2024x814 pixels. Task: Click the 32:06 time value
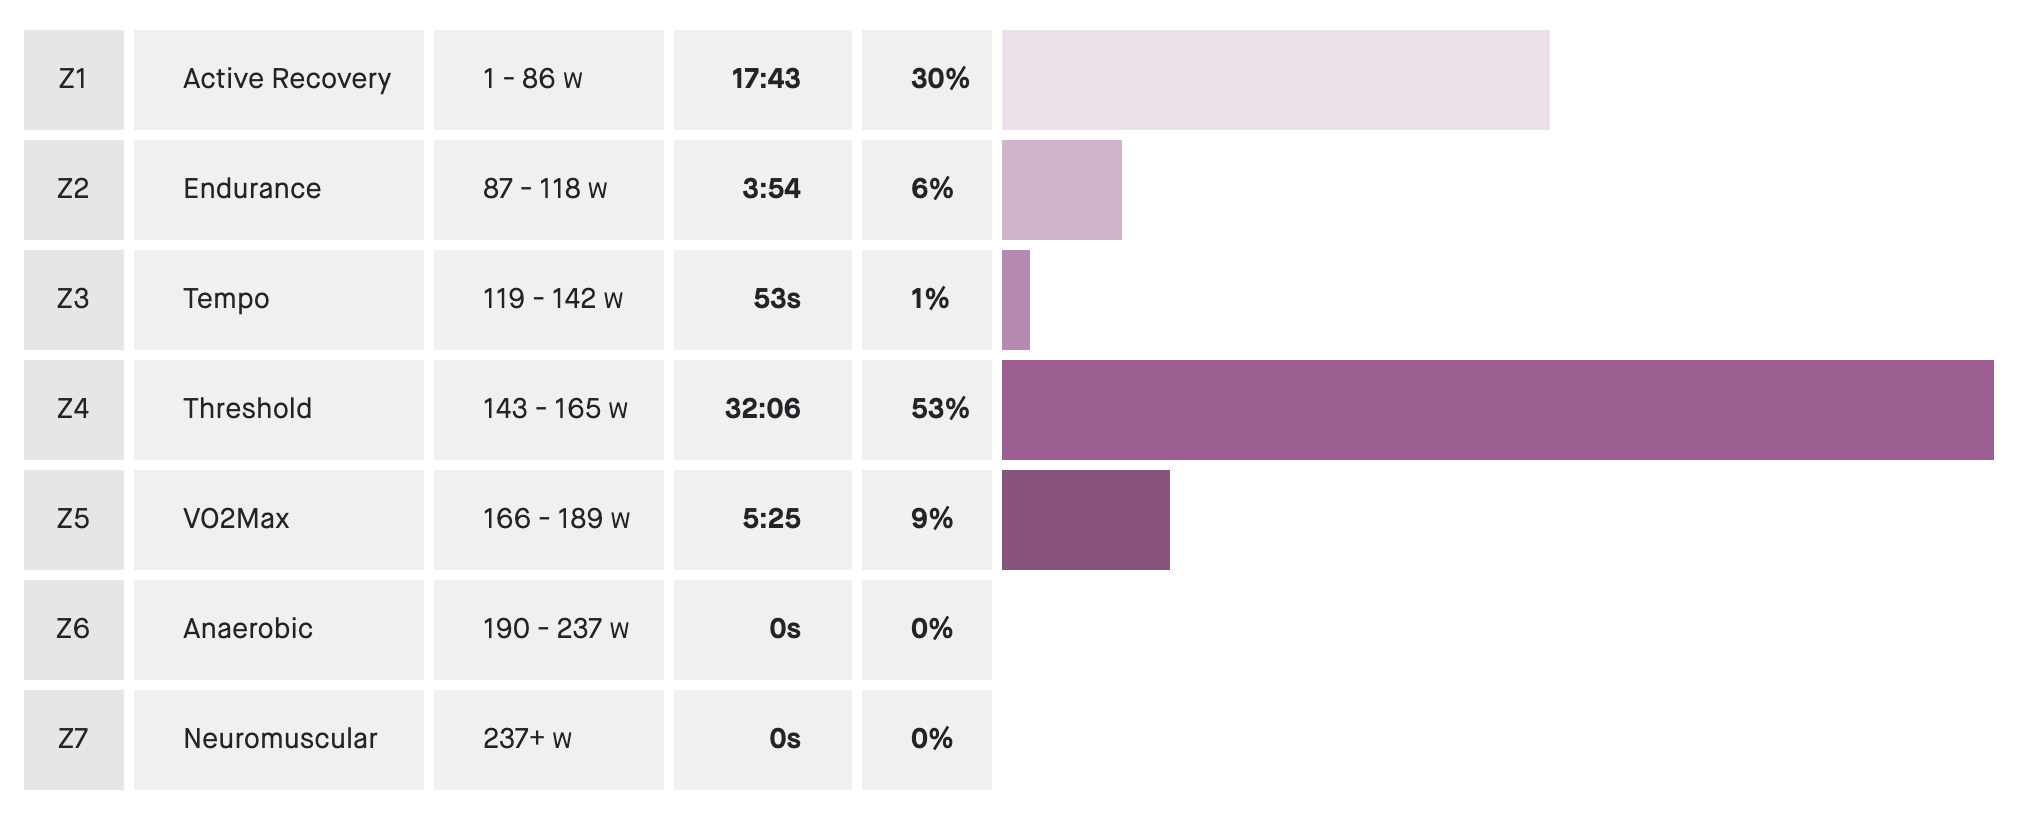click(762, 409)
